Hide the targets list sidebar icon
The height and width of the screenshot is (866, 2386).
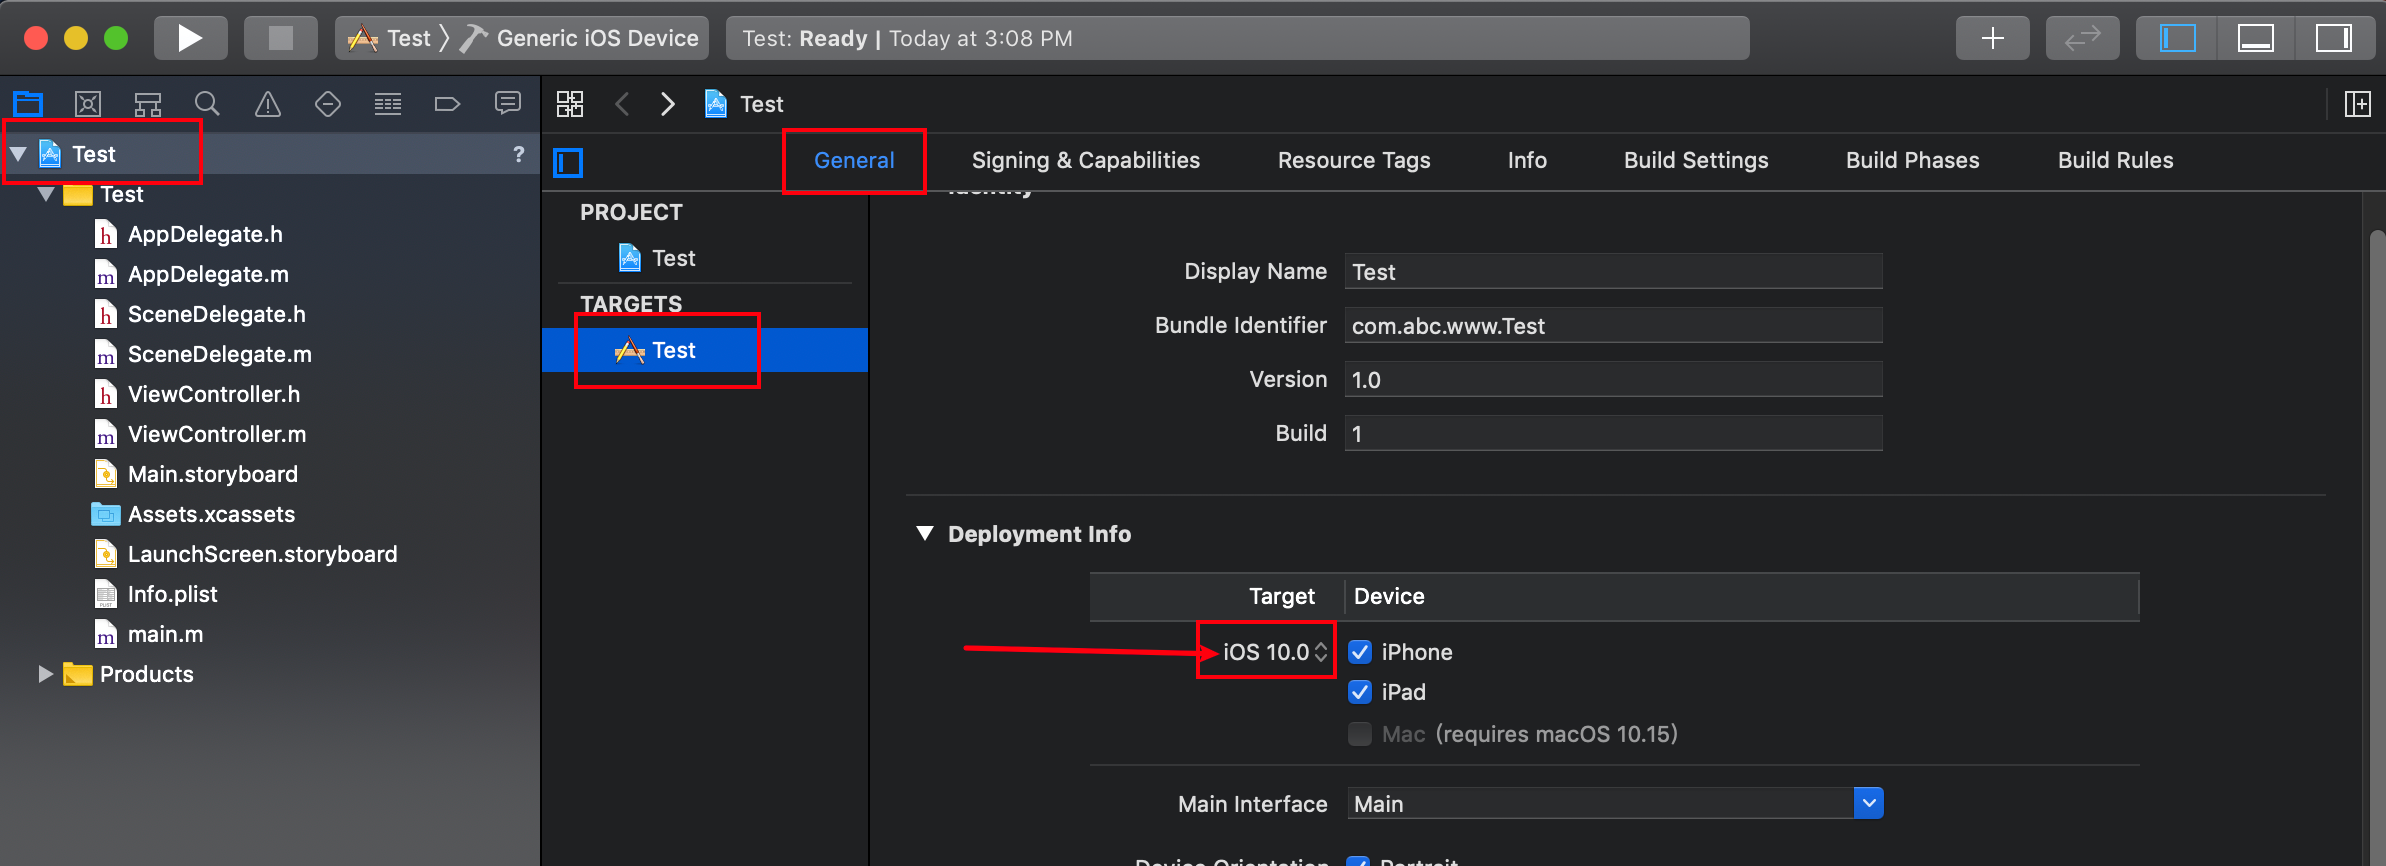pyautogui.click(x=568, y=162)
